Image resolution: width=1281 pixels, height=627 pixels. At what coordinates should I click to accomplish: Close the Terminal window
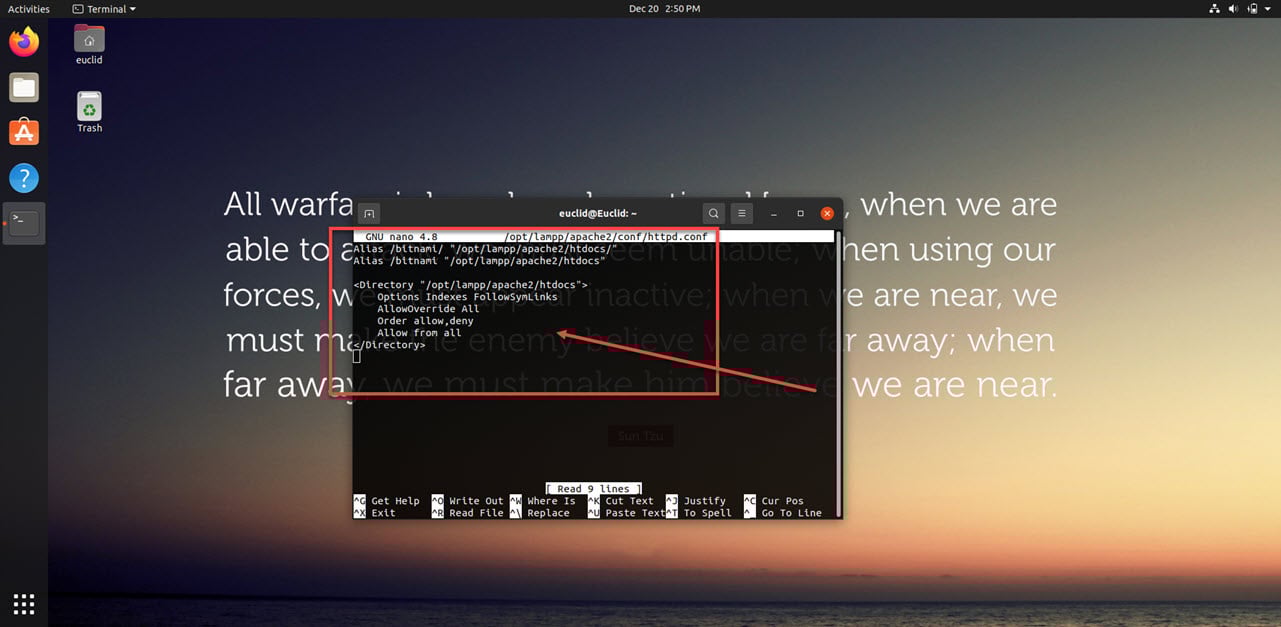827,213
